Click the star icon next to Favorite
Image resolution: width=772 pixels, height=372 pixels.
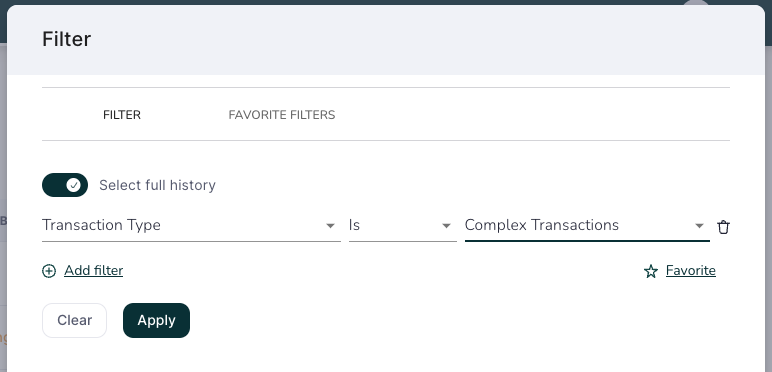click(x=651, y=272)
